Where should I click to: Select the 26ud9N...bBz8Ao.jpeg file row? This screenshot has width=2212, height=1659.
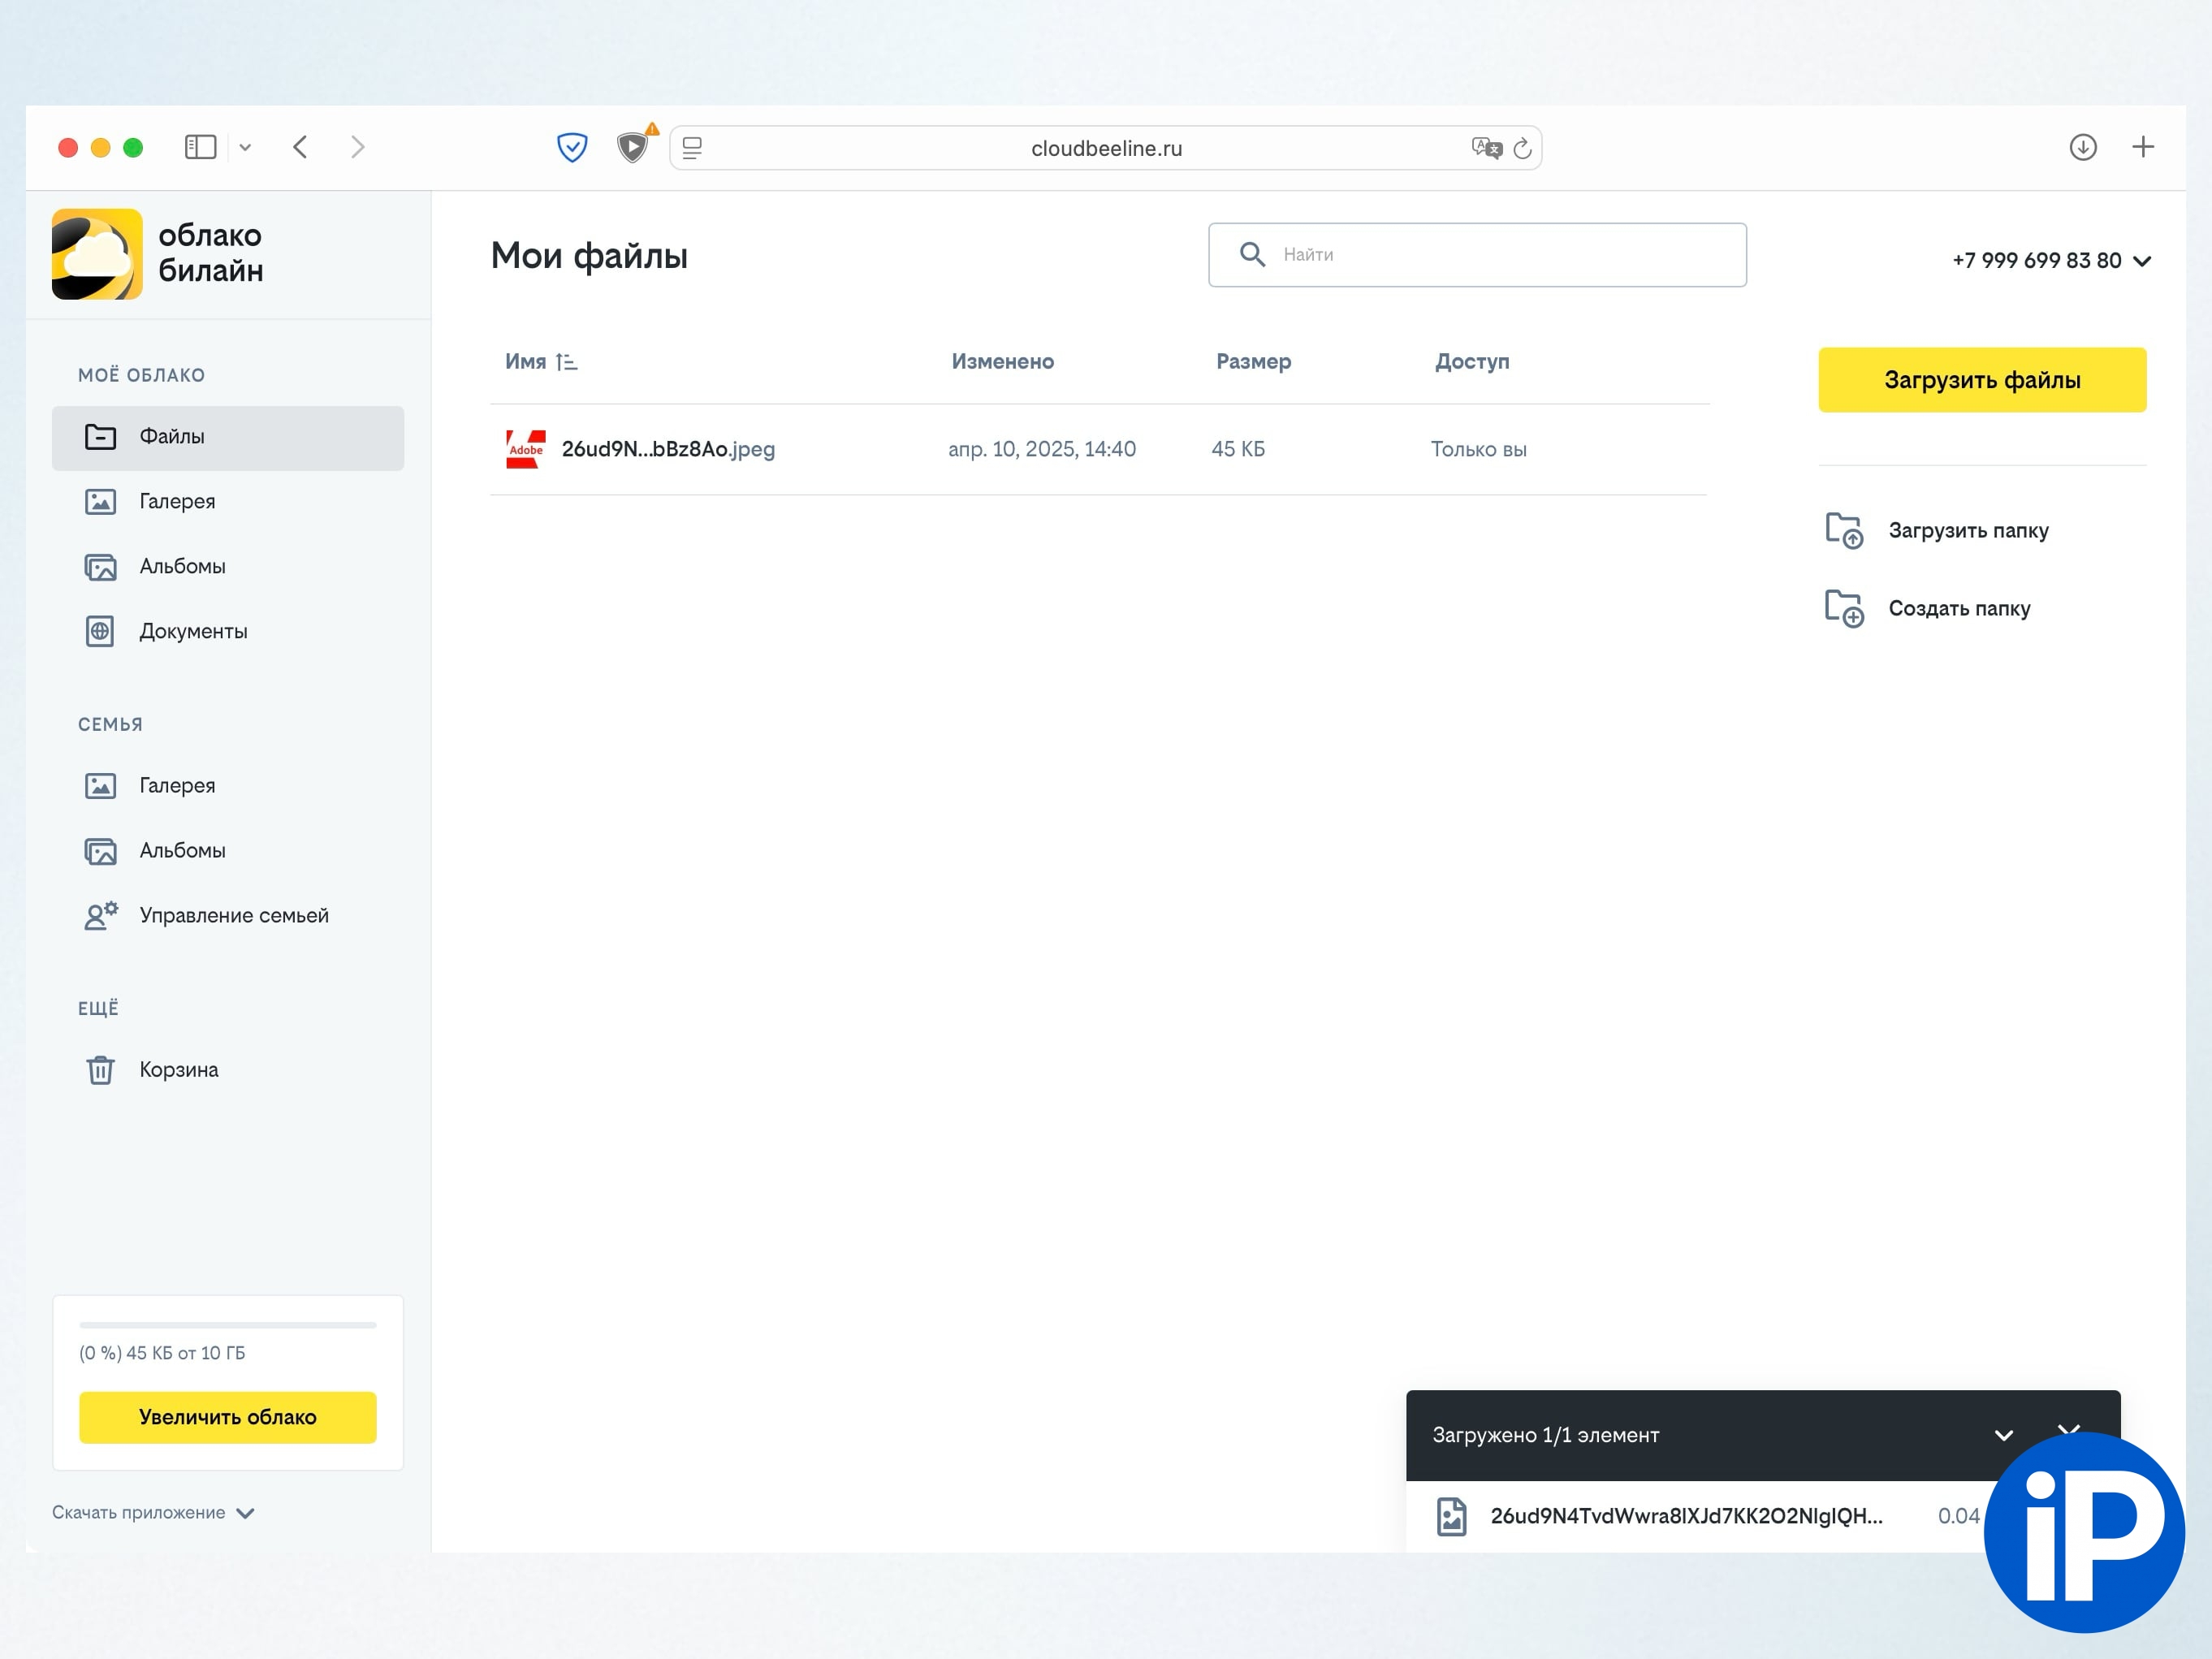point(668,450)
